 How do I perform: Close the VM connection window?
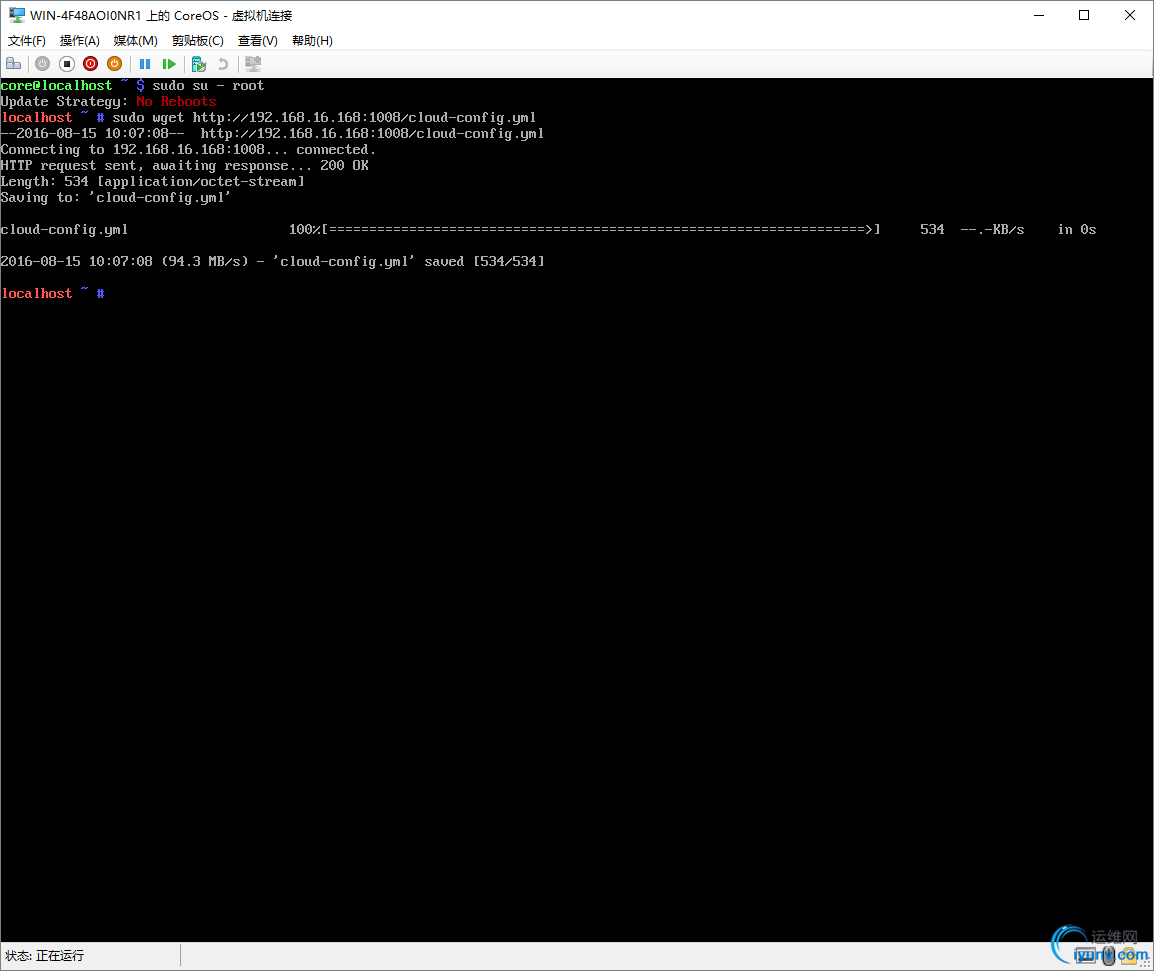pyautogui.click(x=1130, y=15)
